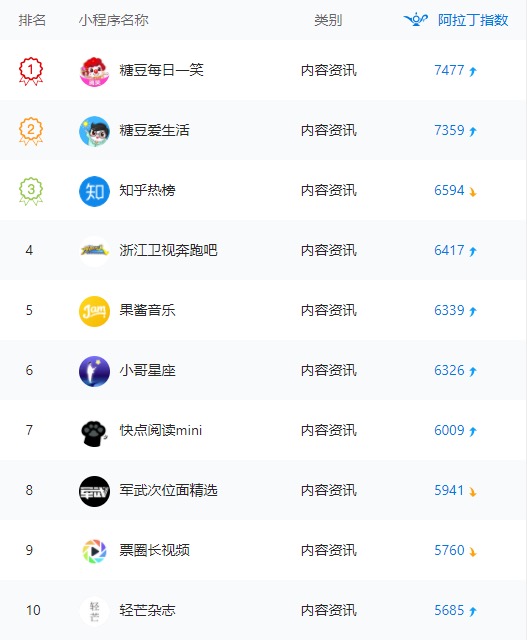Open the 知乎热榜 mini program name link
Viewport: 527px width, 640px height.
pyautogui.click(x=147, y=191)
